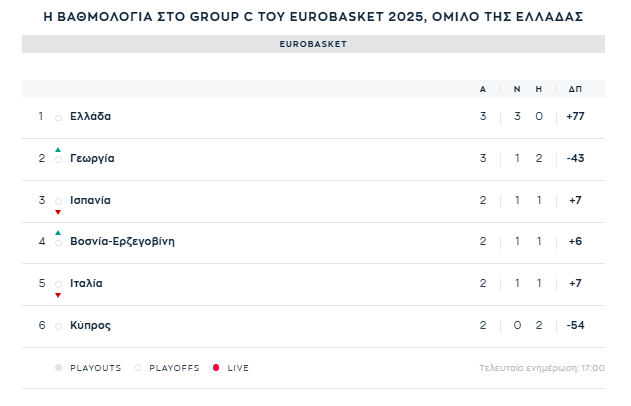Click the grey PLAYOUTS dot in the legend
631x406 pixels.
click(59, 368)
